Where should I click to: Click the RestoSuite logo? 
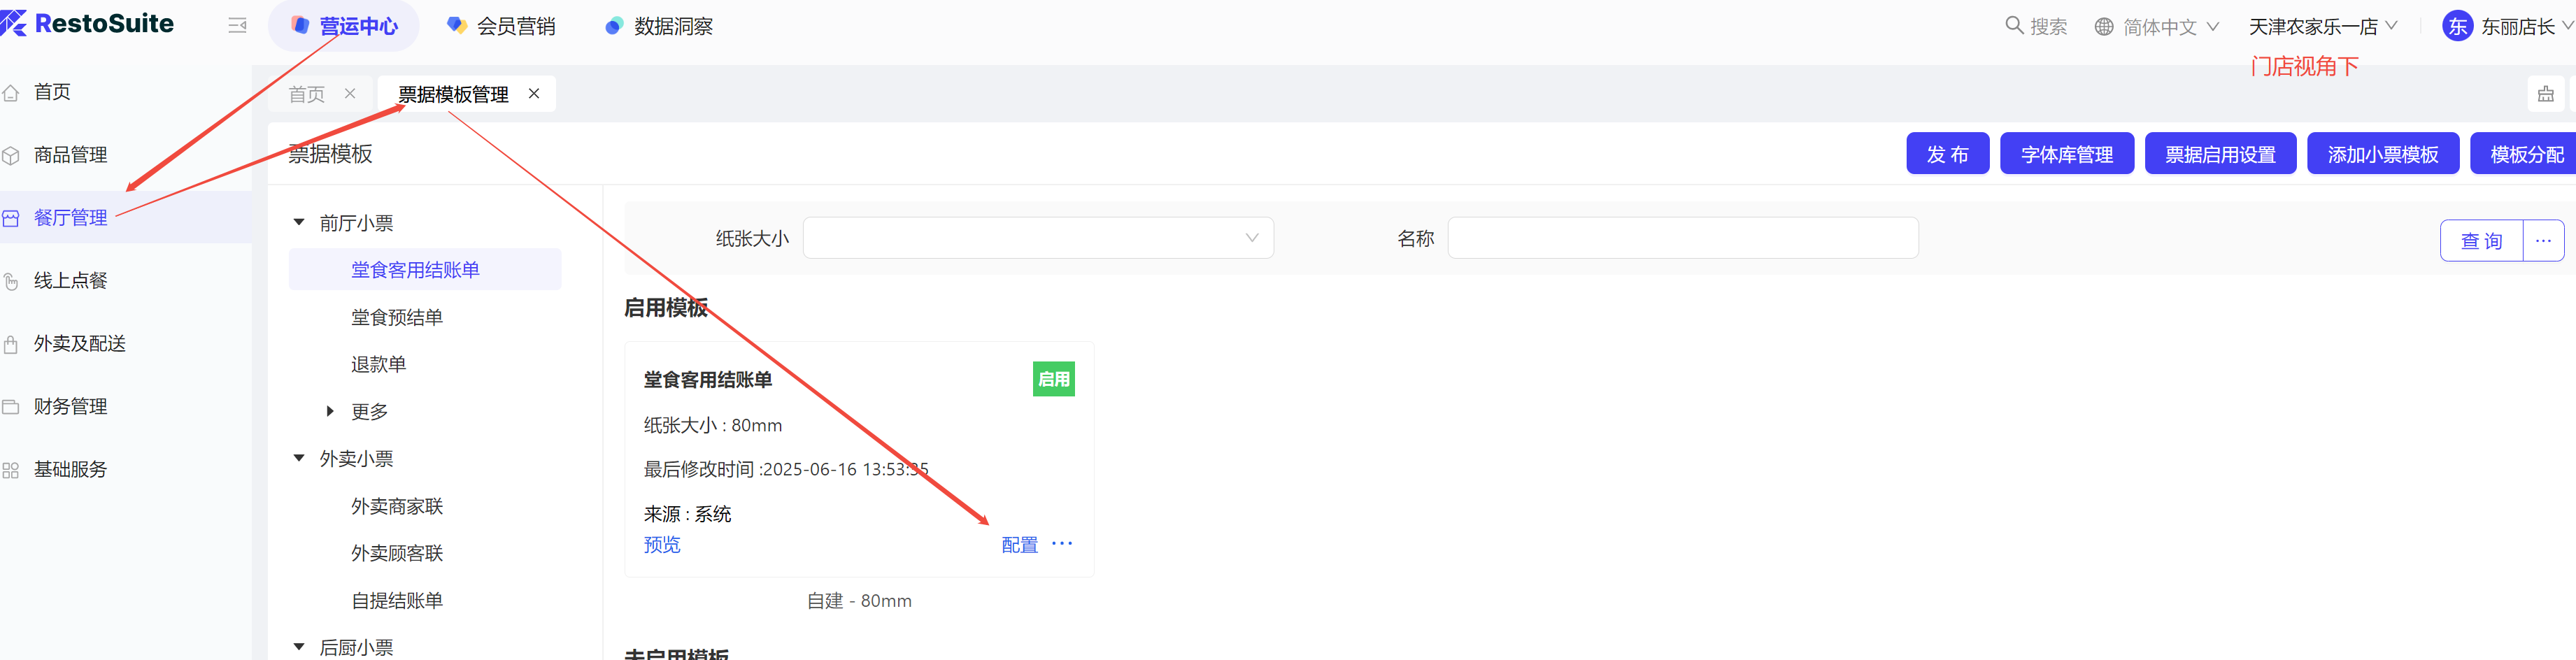pyautogui.click(x=88, y=24)
